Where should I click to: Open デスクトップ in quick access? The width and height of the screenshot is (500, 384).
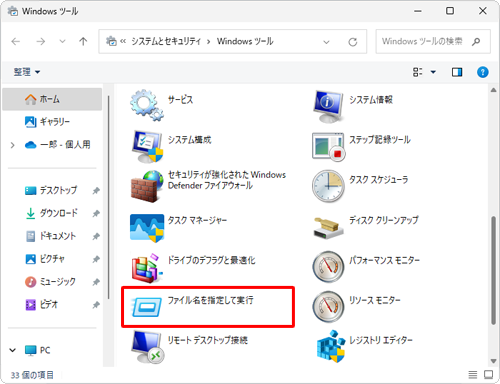click(x=51, y=190)
